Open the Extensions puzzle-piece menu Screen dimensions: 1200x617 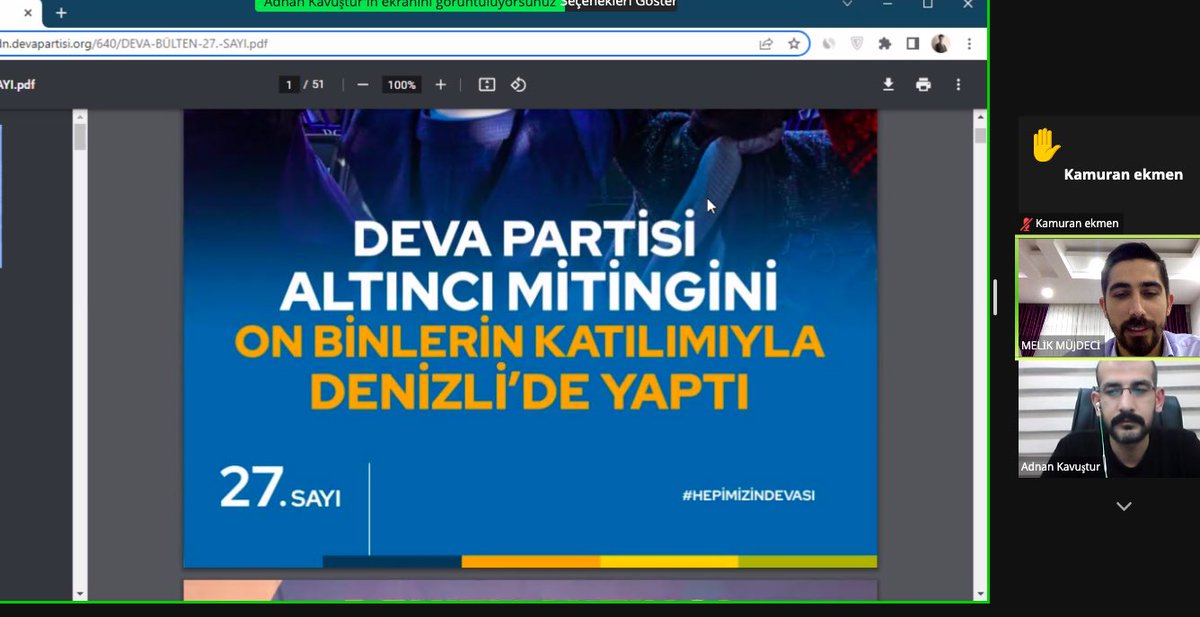[x=884, y=44]
